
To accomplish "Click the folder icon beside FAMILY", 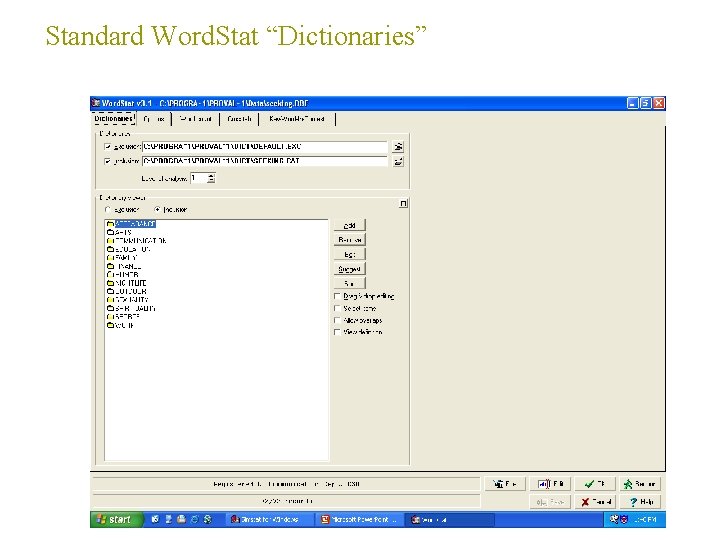I will pyautogui.click(x=110, y=258).
